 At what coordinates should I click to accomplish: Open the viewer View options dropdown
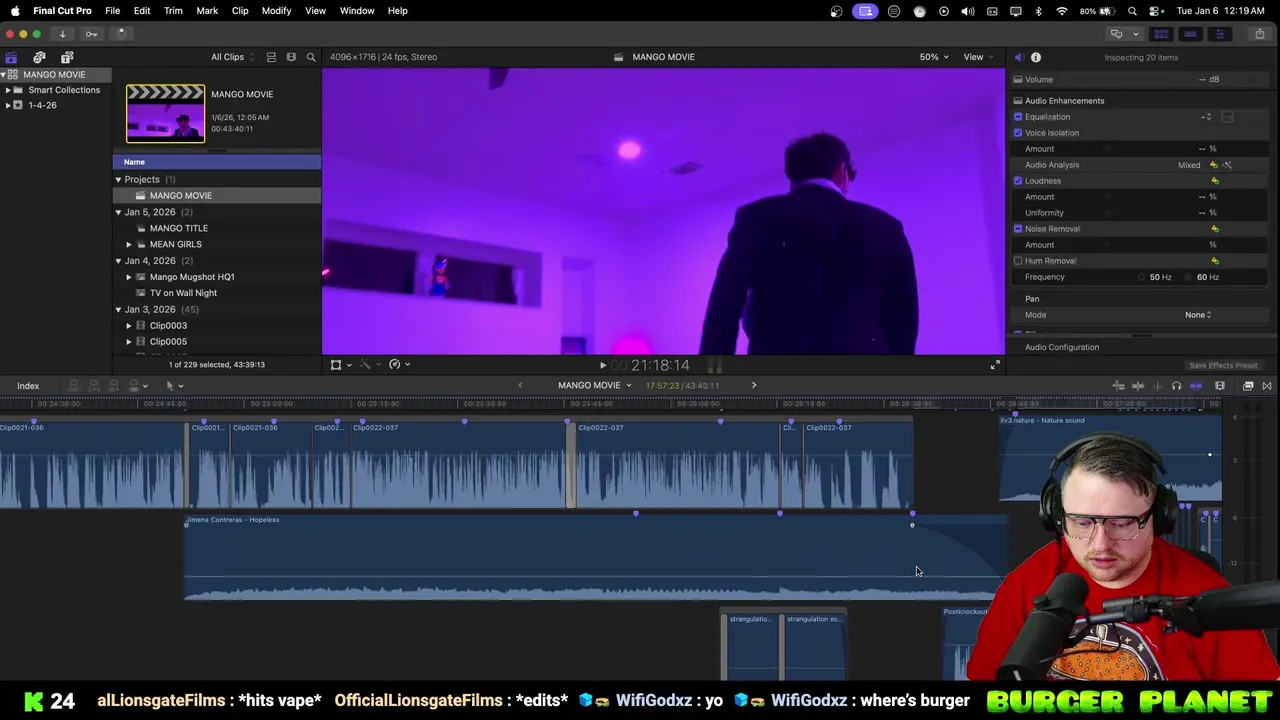977,57
